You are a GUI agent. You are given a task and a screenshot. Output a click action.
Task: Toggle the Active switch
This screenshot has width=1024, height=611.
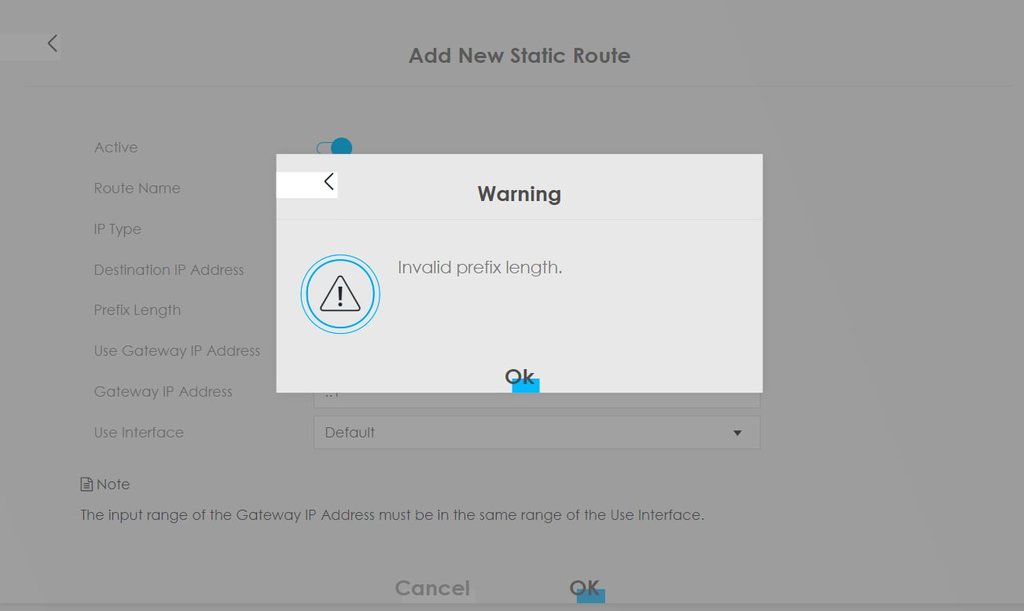coord(334,147)
